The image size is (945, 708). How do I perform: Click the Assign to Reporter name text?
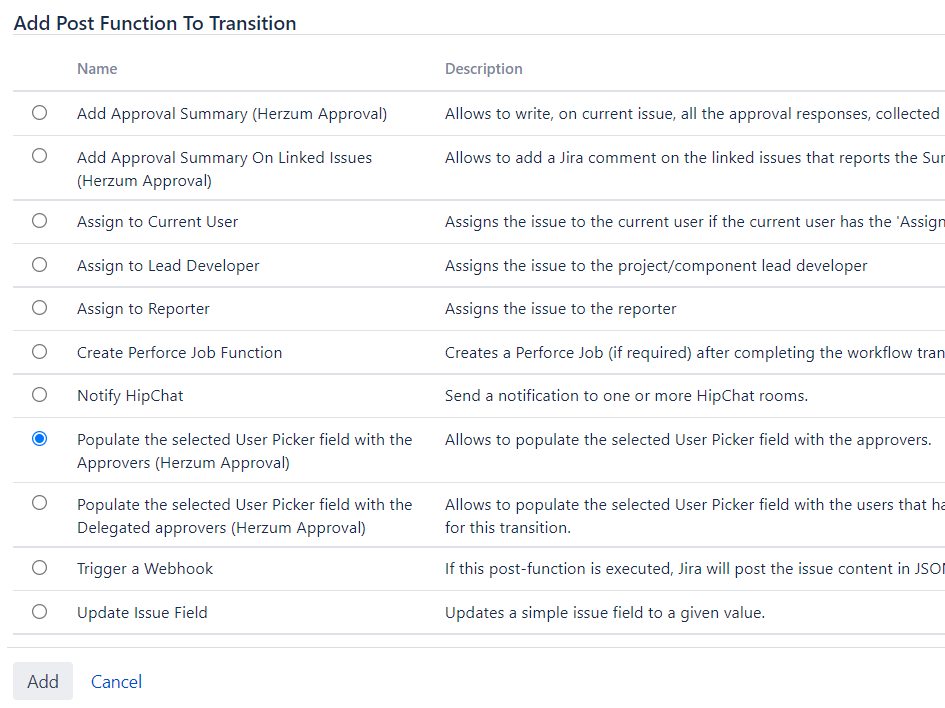pyautogui.click(x=143, y=309)
